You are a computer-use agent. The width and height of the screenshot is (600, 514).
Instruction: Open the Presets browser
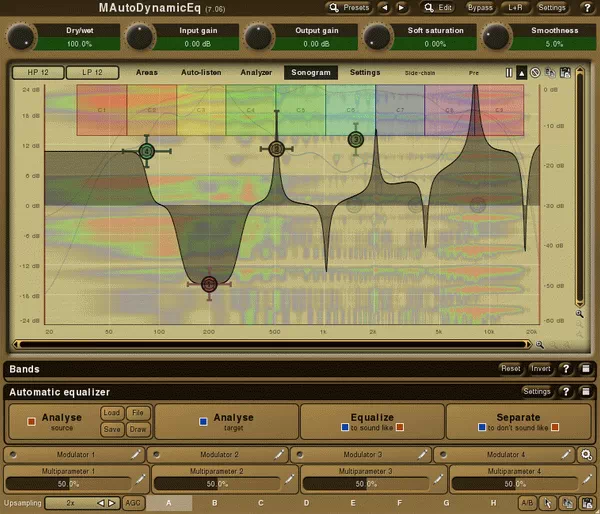pos(350,7)
